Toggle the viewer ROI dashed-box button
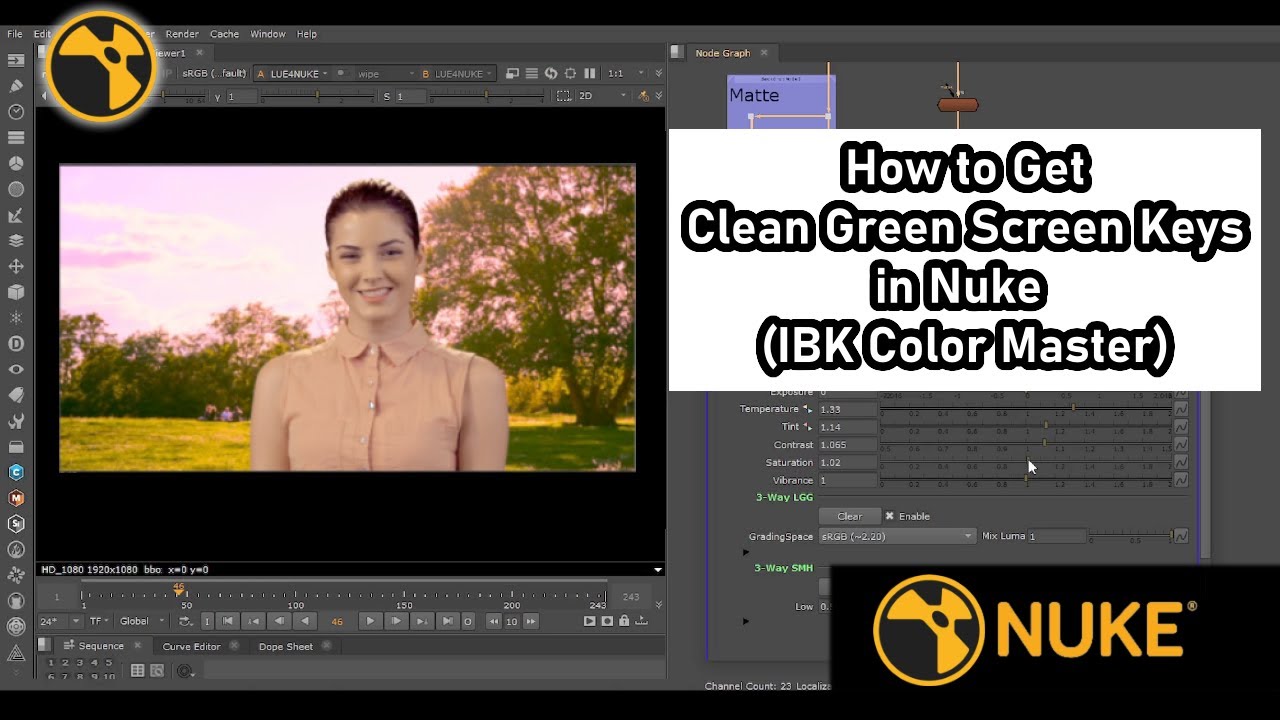1280x720 pixels. point(562,96)
